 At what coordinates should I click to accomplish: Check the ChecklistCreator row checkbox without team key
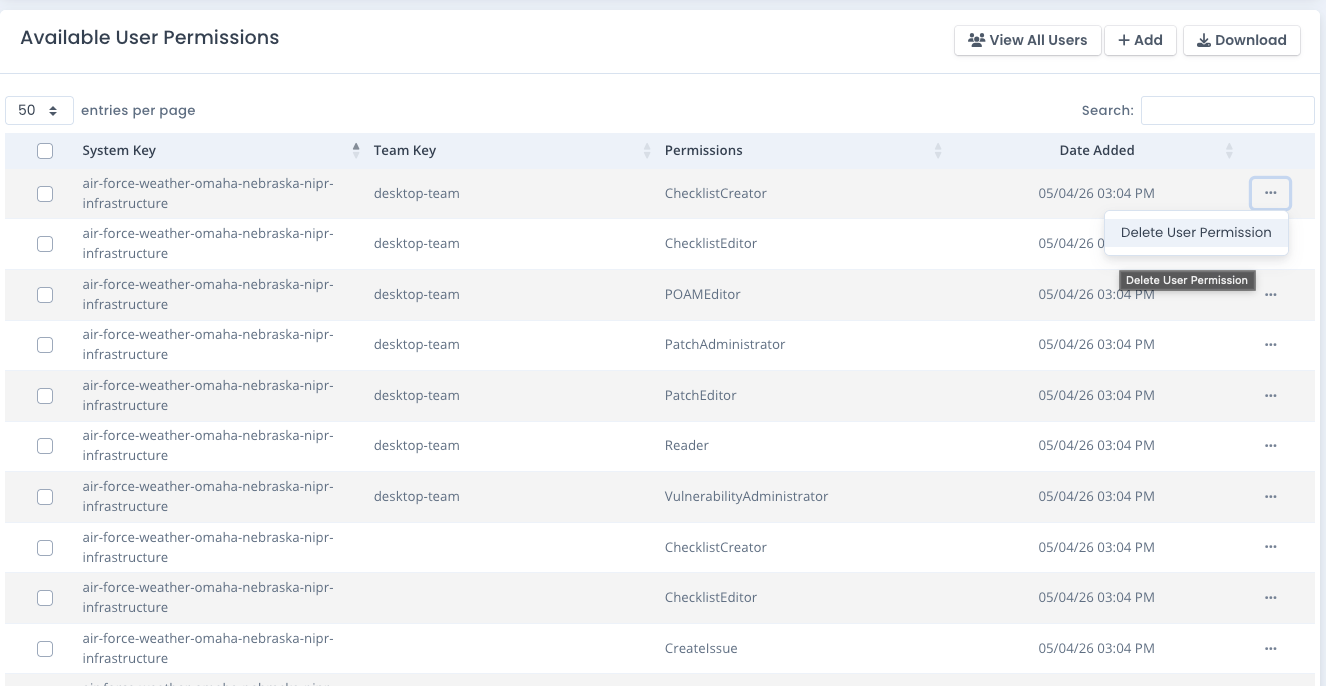pyautogui.click(x=45, y=548)
